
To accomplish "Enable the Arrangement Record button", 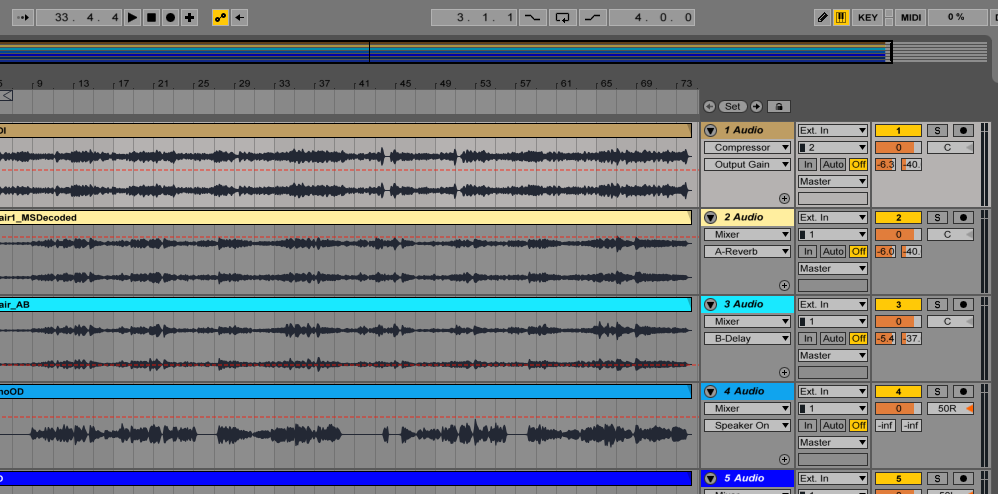I will click(x=171, y=18).
